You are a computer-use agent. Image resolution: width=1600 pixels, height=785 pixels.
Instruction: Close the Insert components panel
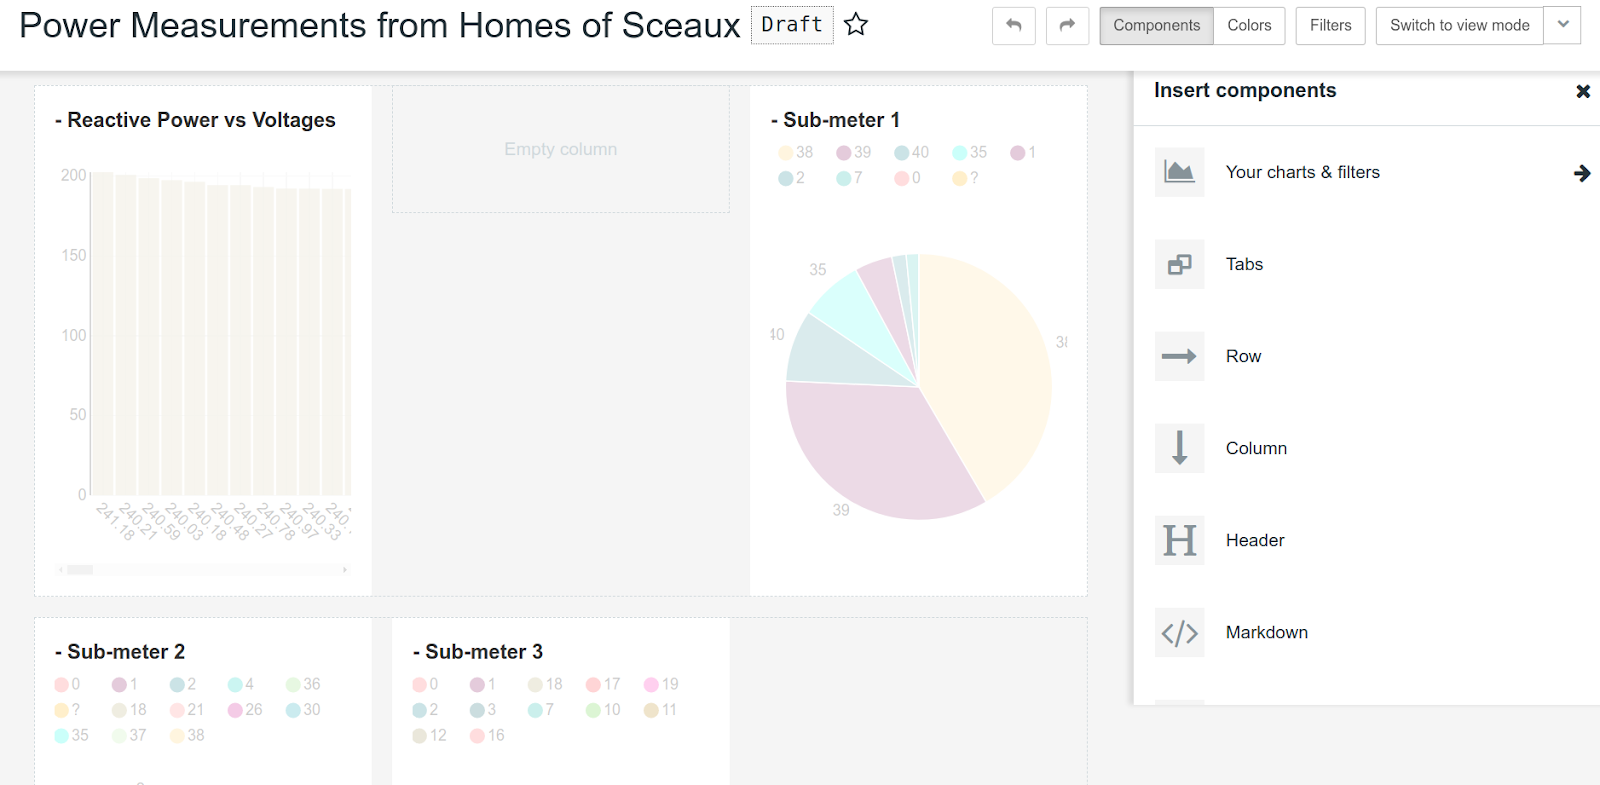[x=1583, y=91]
